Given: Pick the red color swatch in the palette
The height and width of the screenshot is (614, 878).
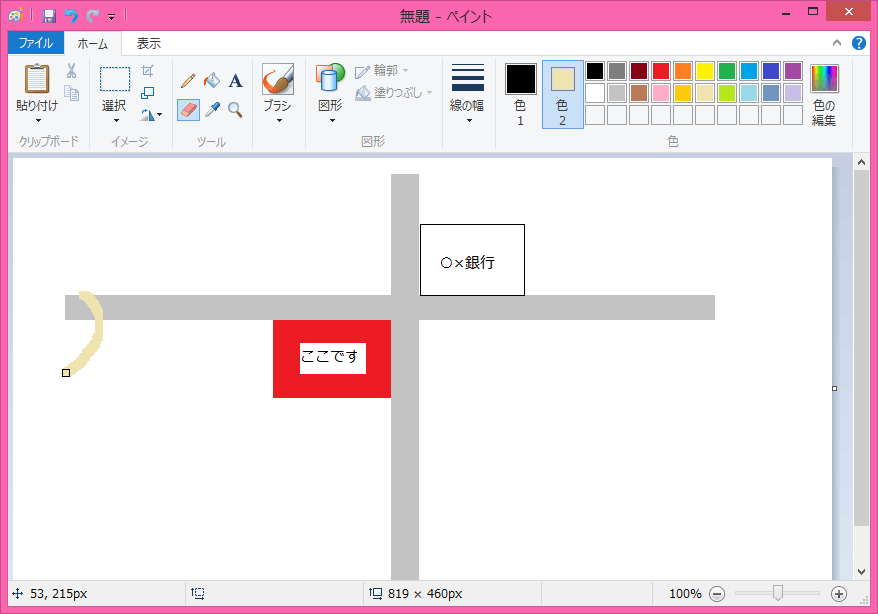Looking at the screenshot, I should tap(661, 71).
